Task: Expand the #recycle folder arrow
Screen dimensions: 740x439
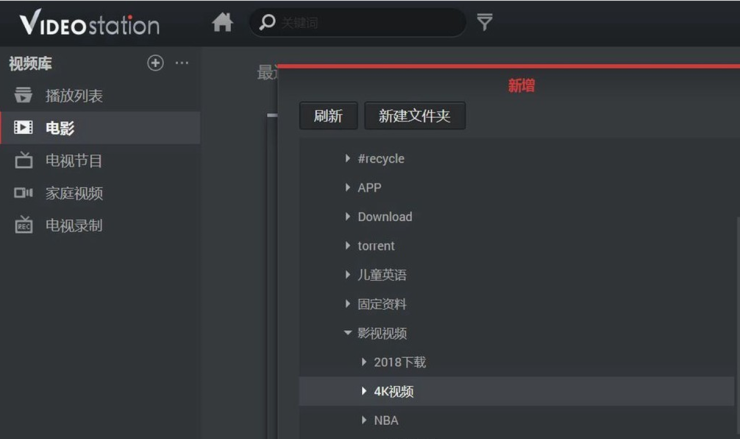Action: 347,159
